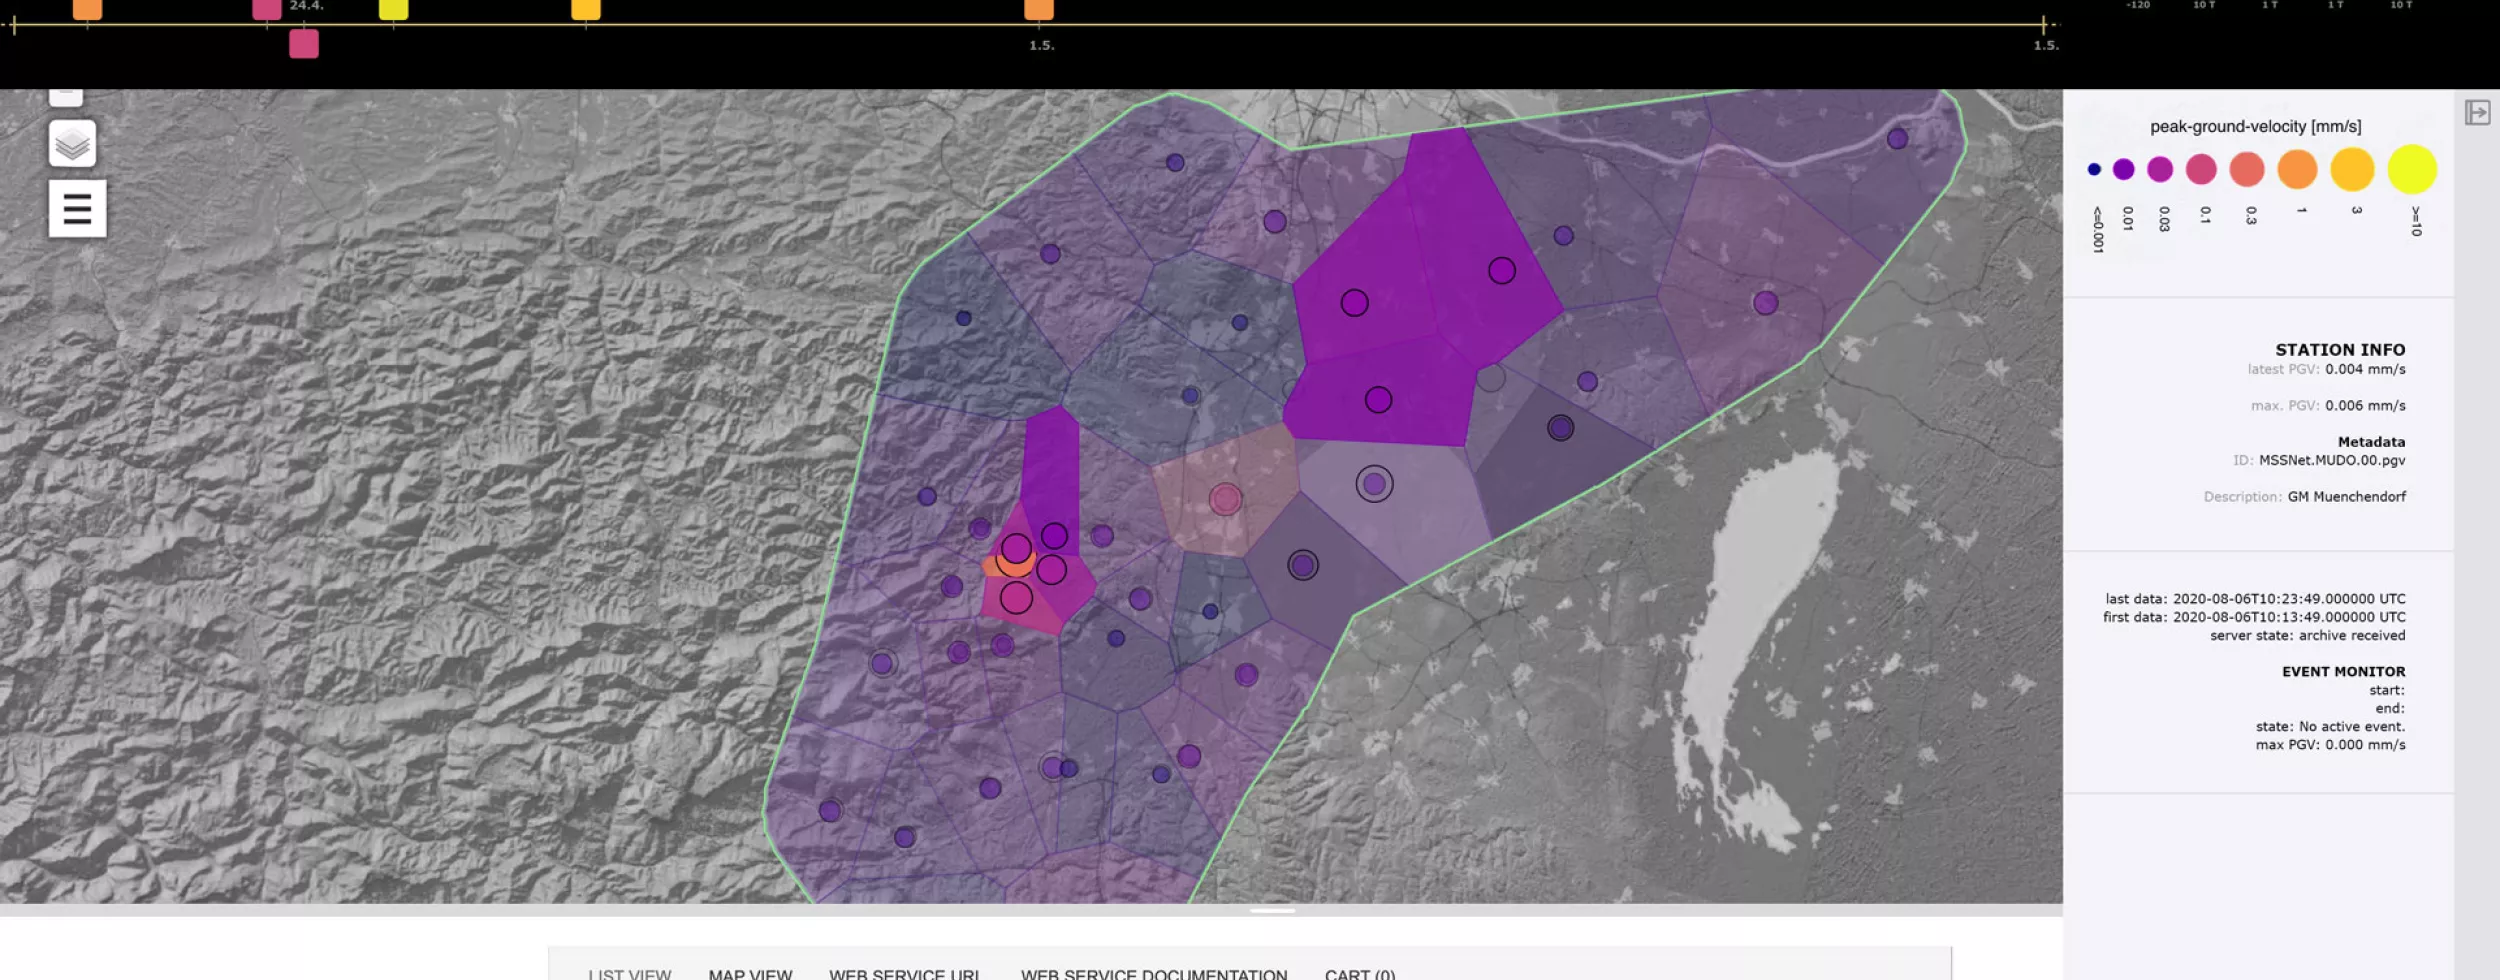Screen dimensions: 2500x980
Task: Open the CART (0) tab
Action: [1359, 973]
